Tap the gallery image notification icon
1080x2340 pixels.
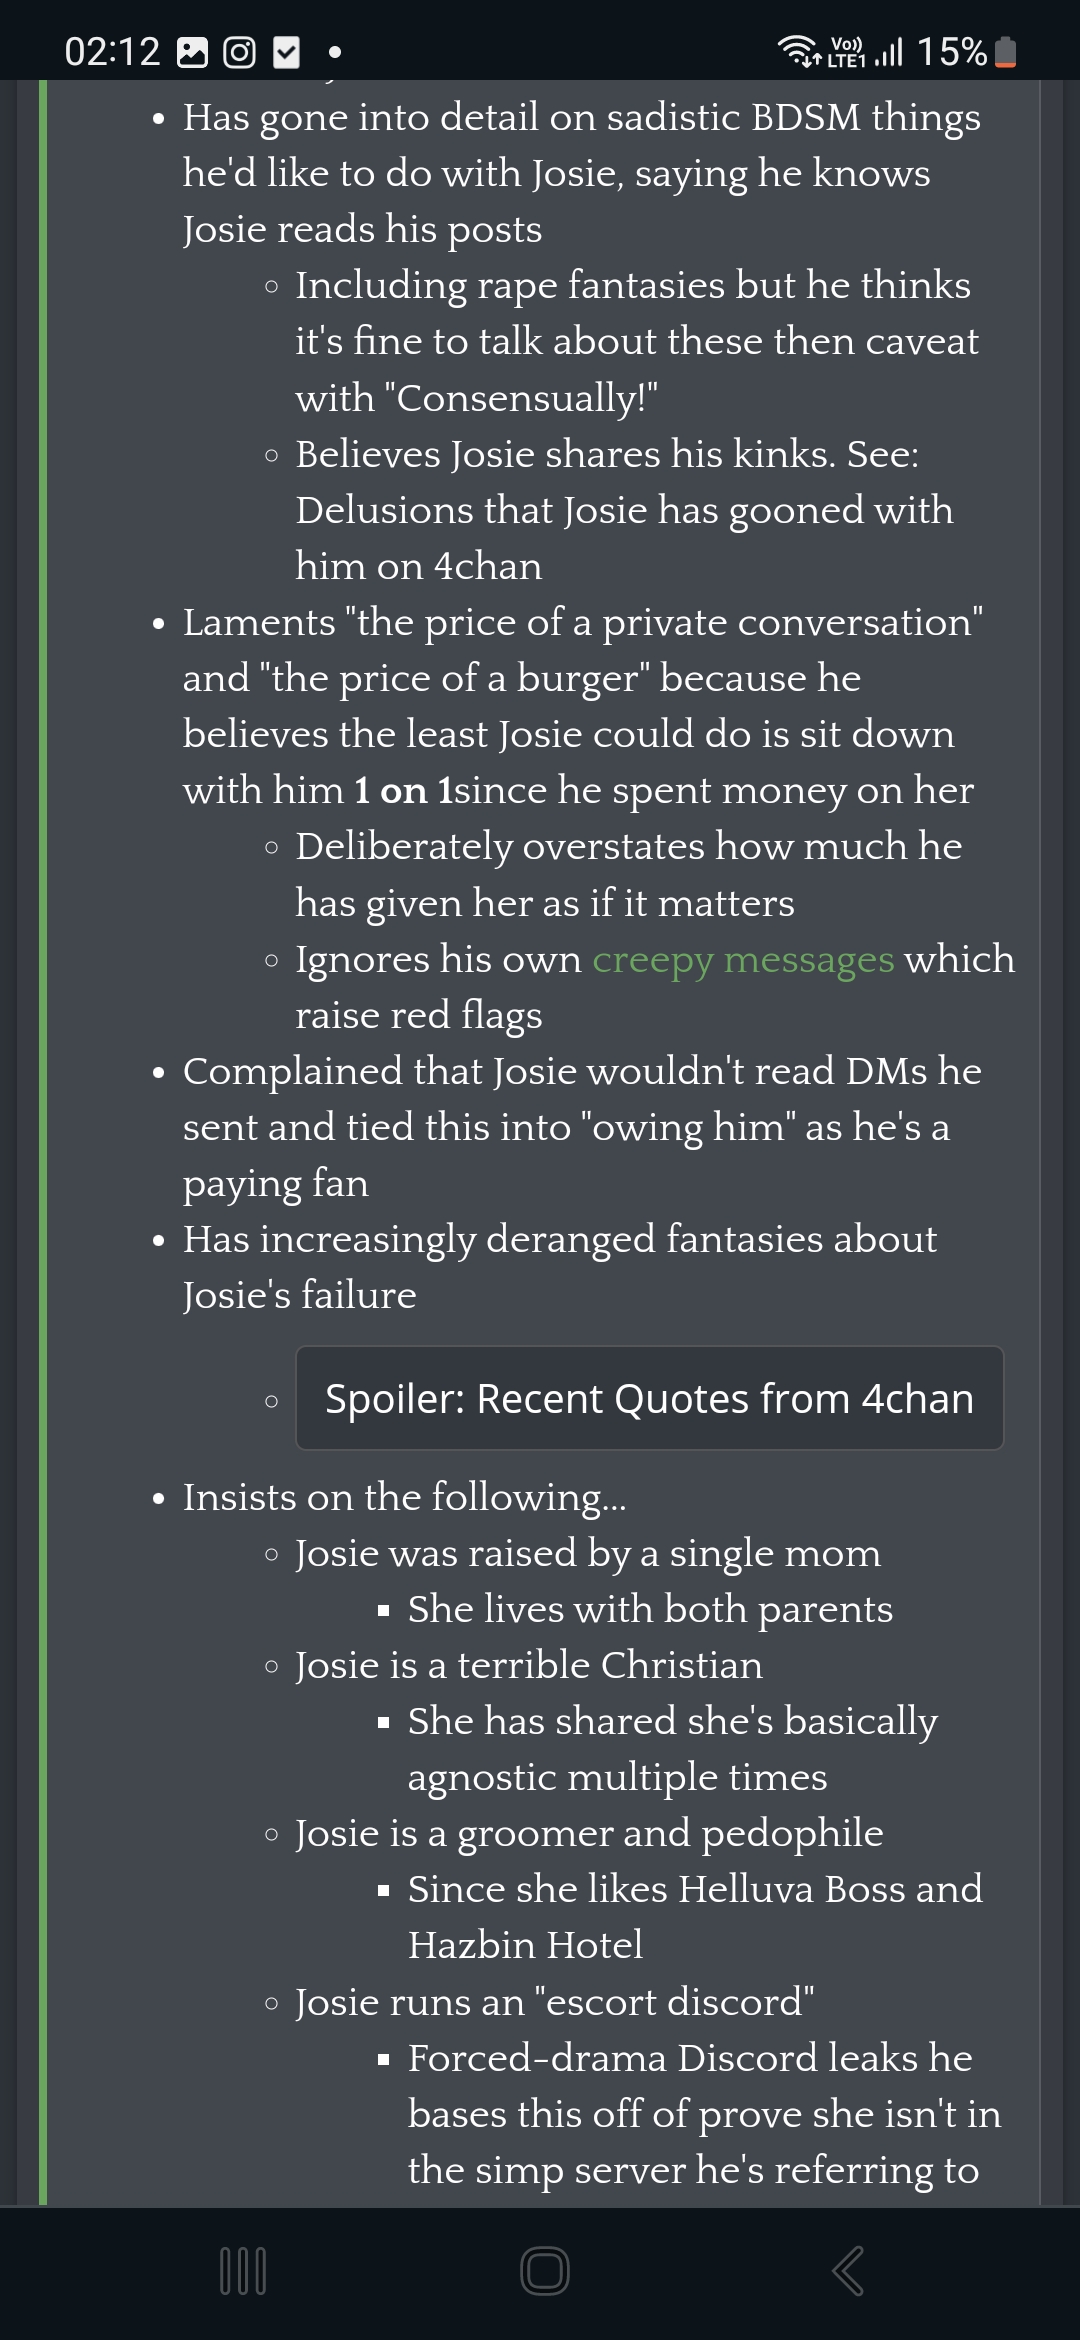coord(192,52)
